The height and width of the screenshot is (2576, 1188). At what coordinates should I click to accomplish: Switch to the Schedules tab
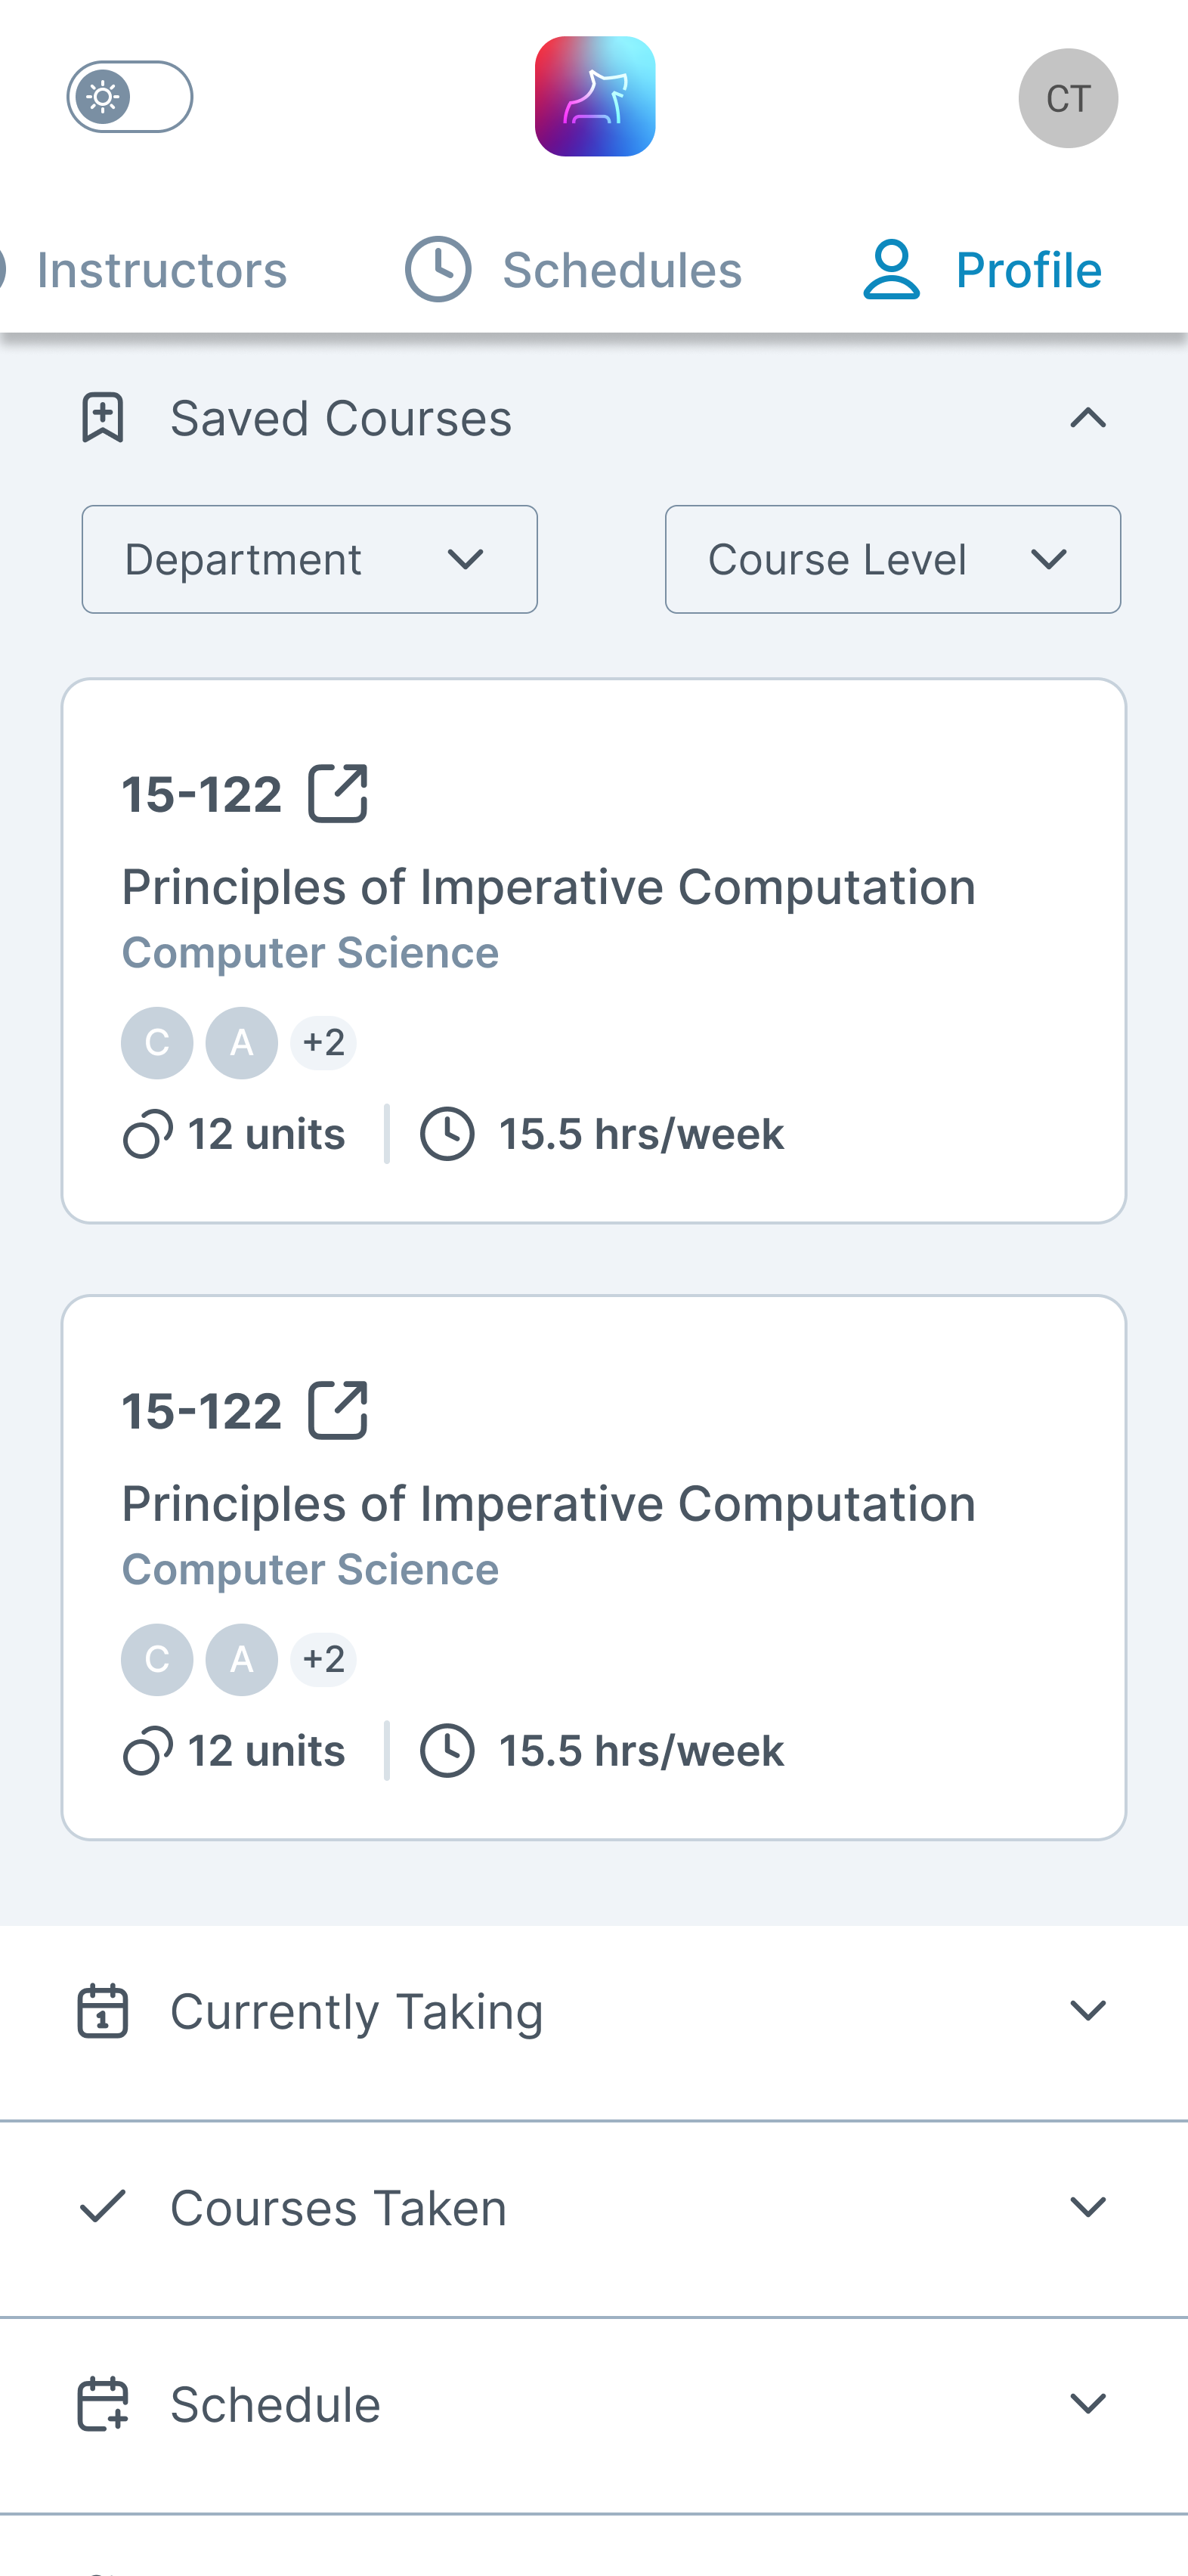[x=574, y=270]
